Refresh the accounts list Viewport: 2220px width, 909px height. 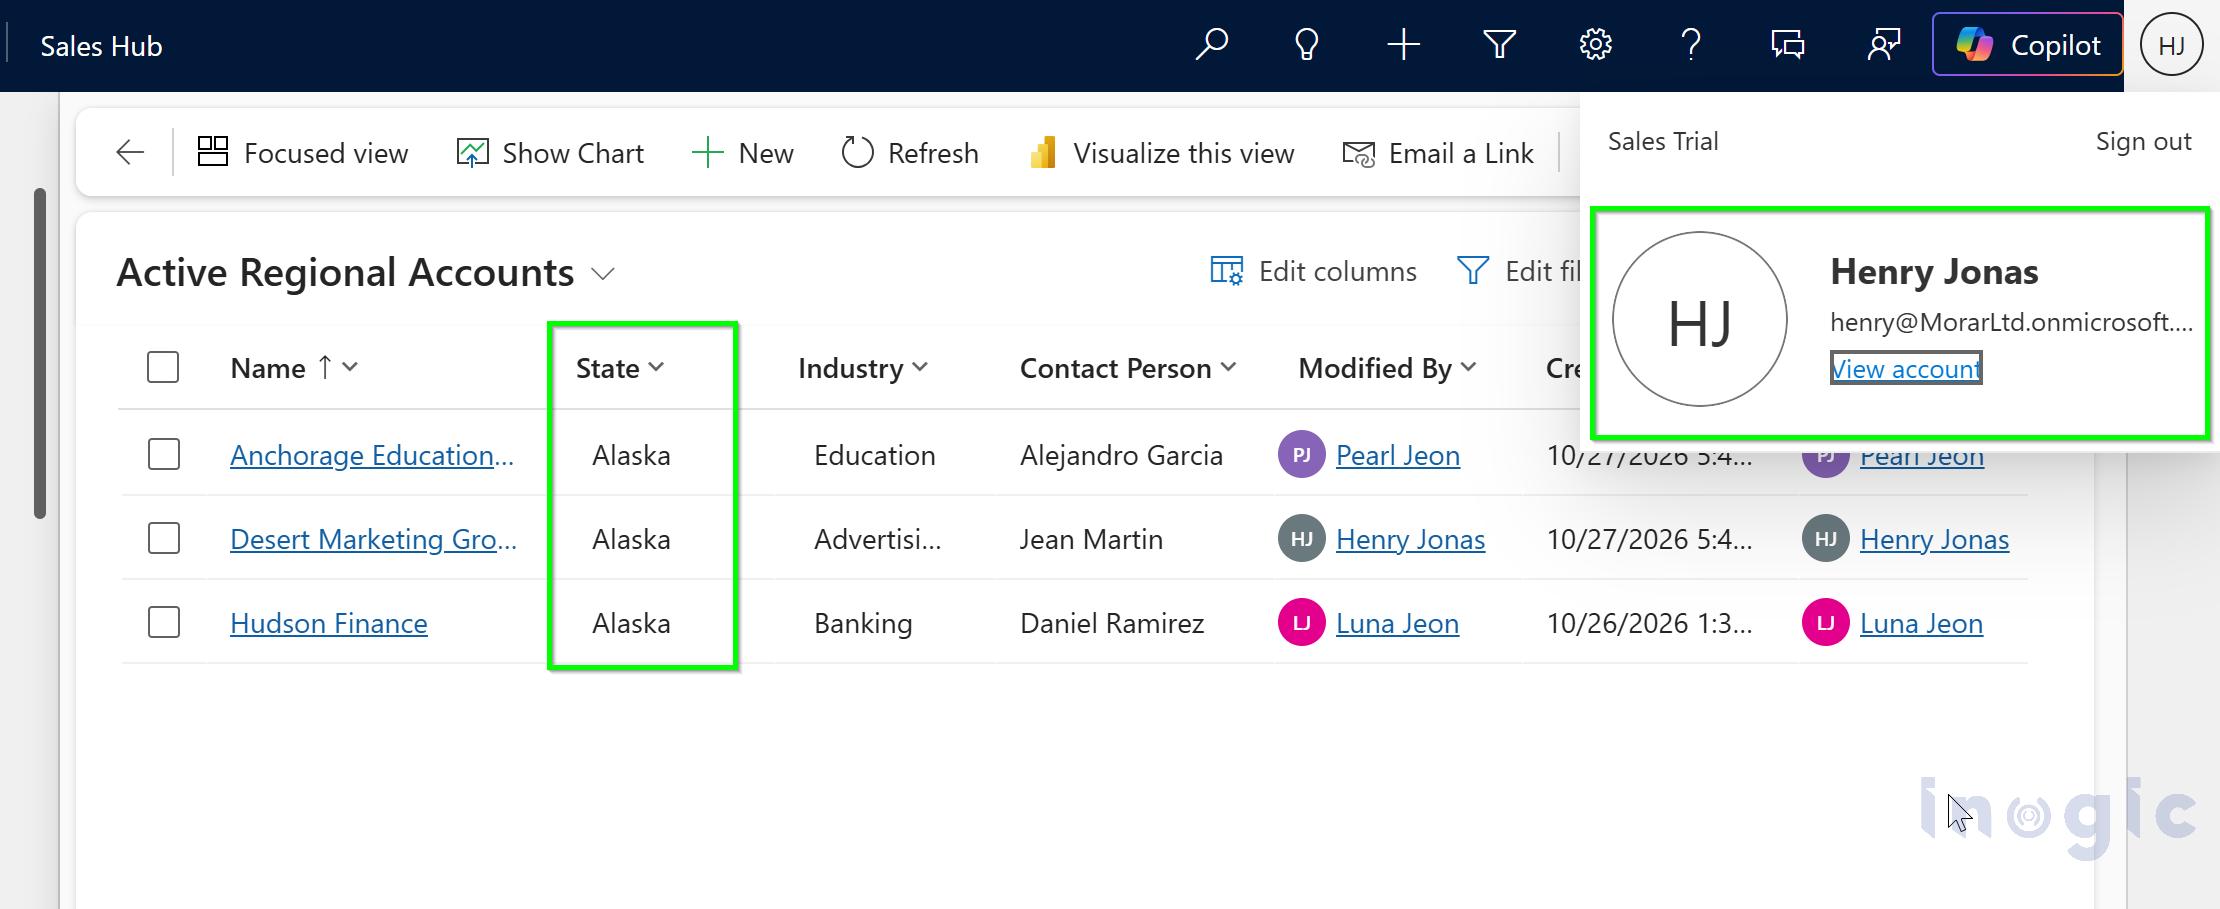(x=910, y=153)
